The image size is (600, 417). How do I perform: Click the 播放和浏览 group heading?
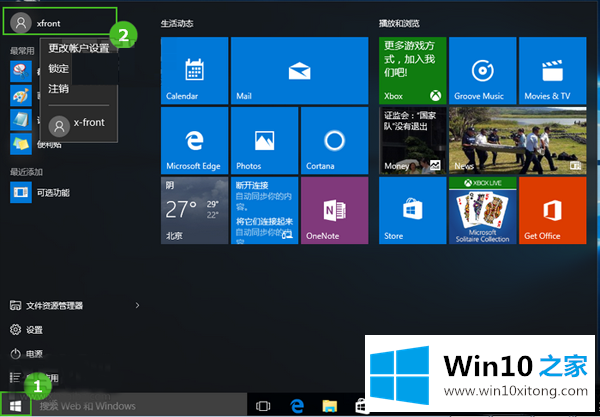point(399,24)
